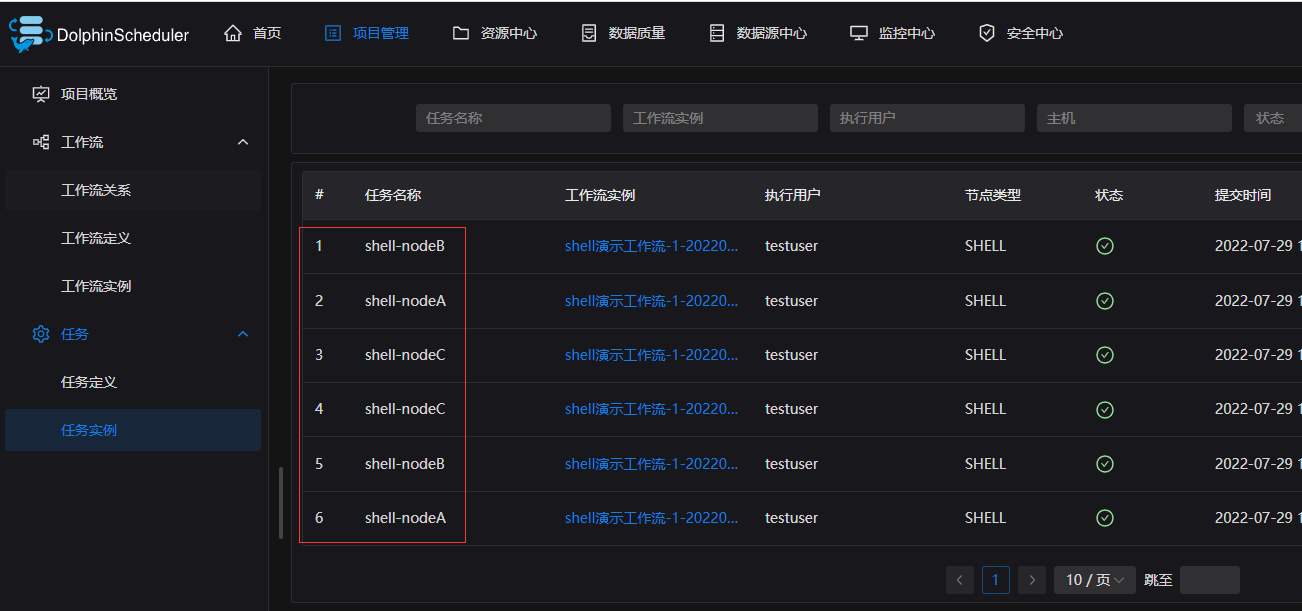This screenshot has height=611, width=1302.
Task: Open workflow instance link in row 2
Action: (x=651, y=301)
